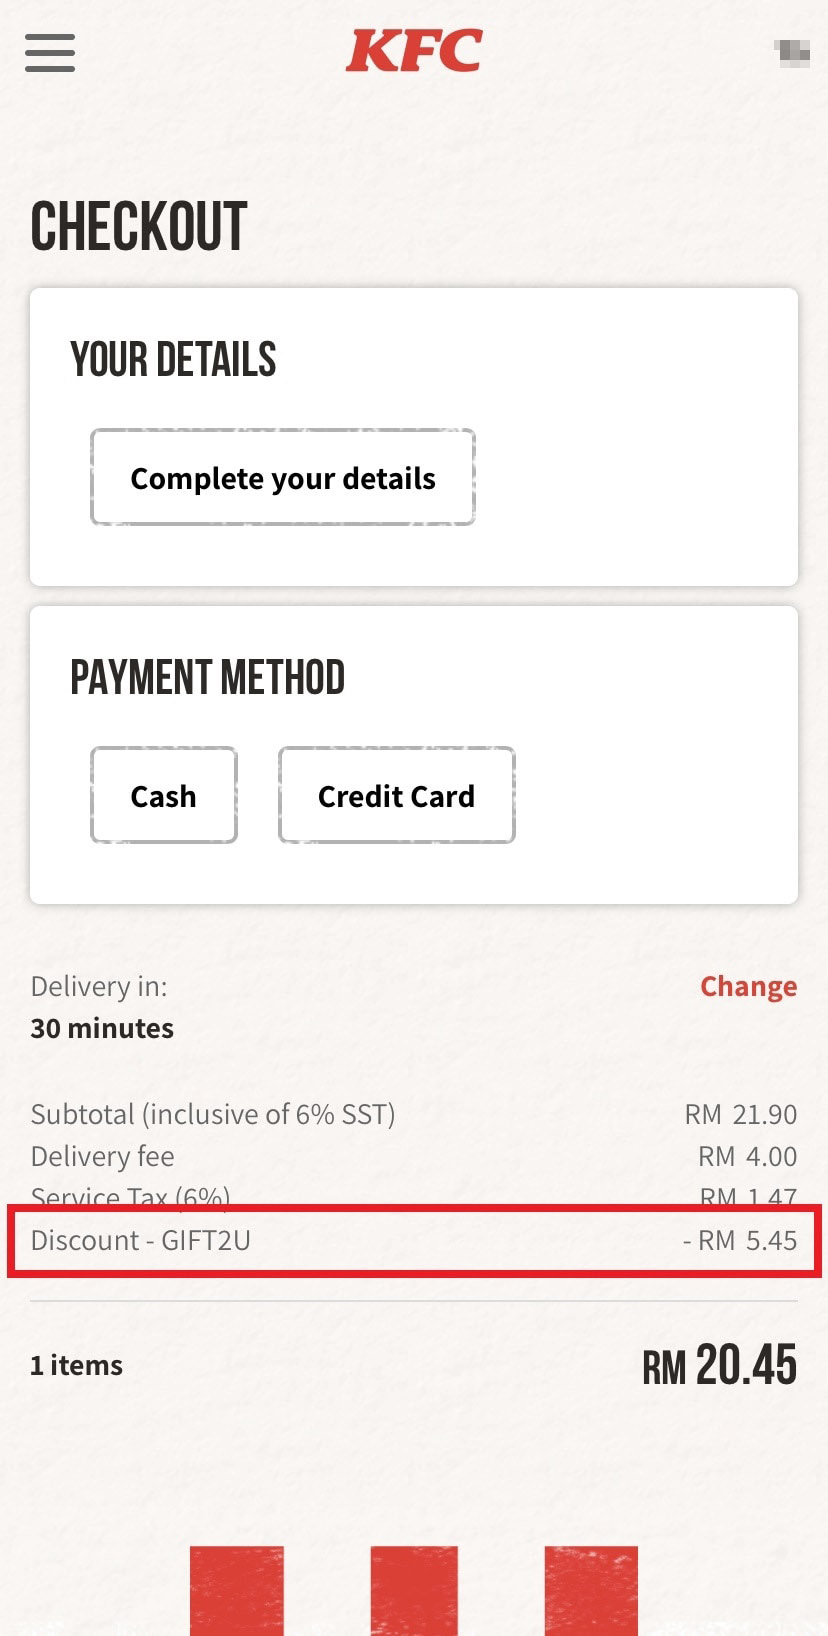Click the Delivery fee label
This screenshot has height=1636, width=828.
point(103,1156)
